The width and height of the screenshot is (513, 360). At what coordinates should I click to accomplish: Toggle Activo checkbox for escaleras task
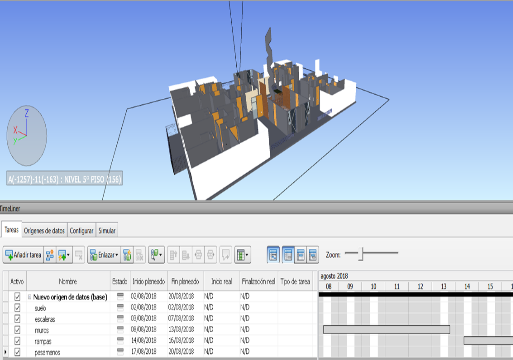pyautogui.click(x=17, y=318)
